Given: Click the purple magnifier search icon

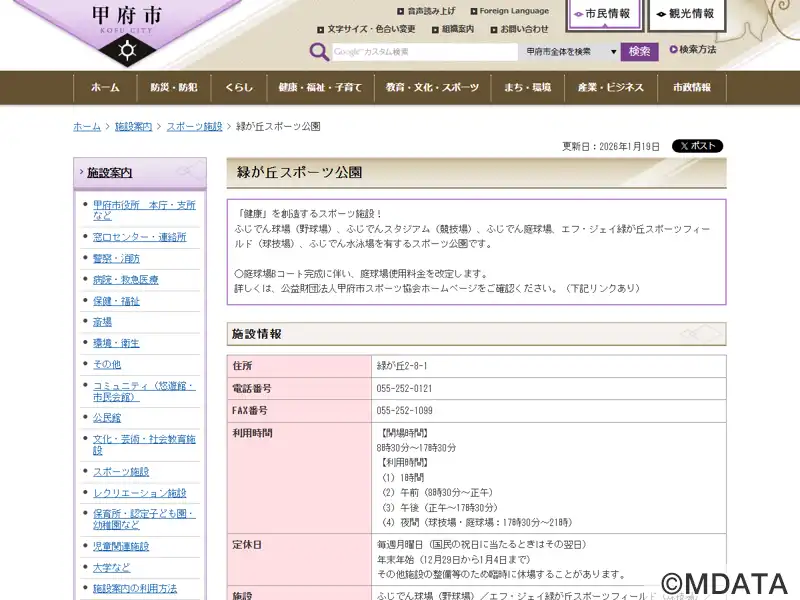Looking at the screenshot, I should click(319, 52).
